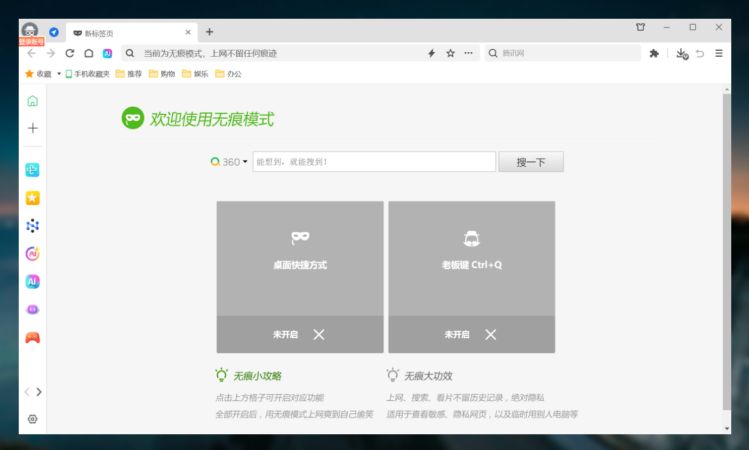Click the lightning speed mode icon in address bar
The image size is (749, 450).
point(432,53)
